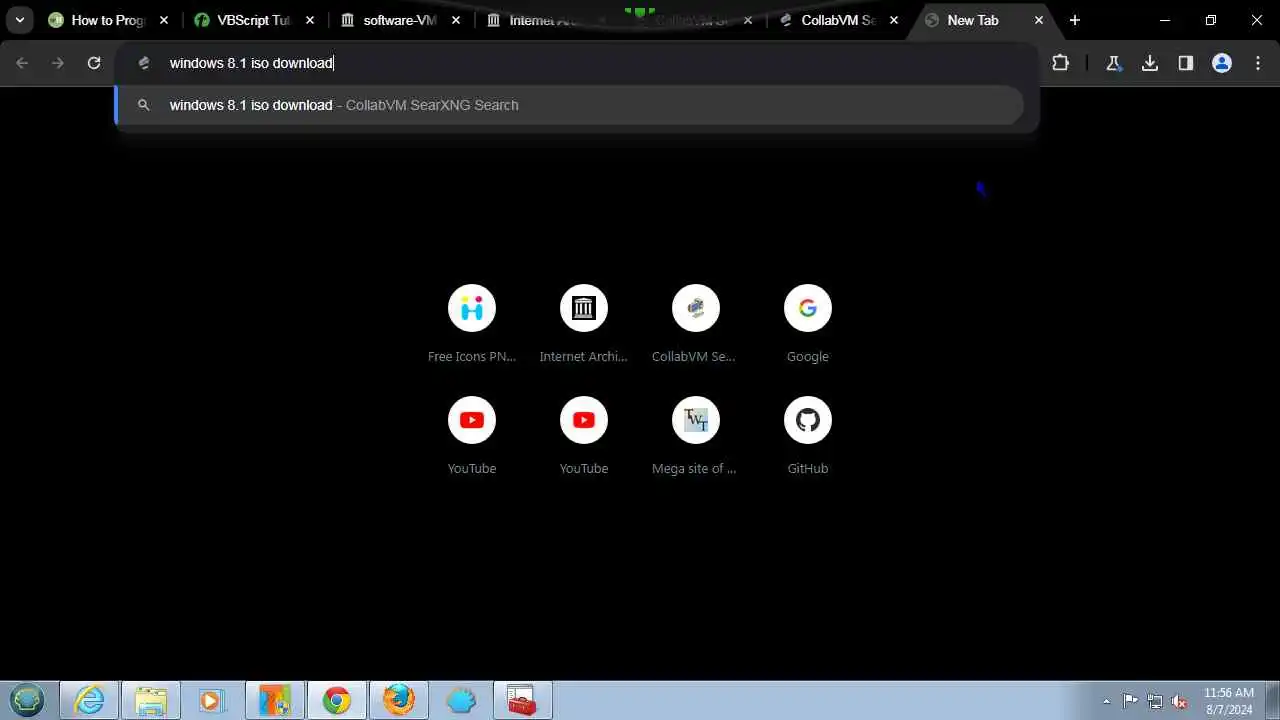Open the tab search dropdown arrow
Screen dimensions: 1280x720
[19, 20]
